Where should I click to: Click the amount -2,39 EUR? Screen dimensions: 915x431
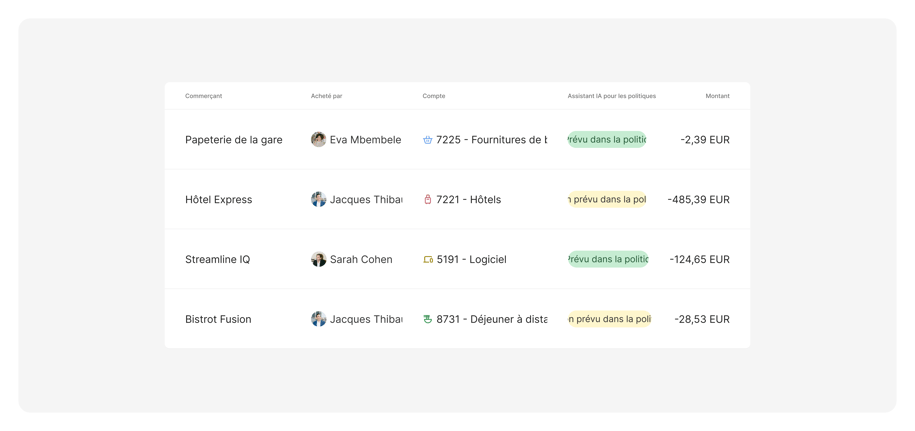pyautogui.click(x=705, y=140)
